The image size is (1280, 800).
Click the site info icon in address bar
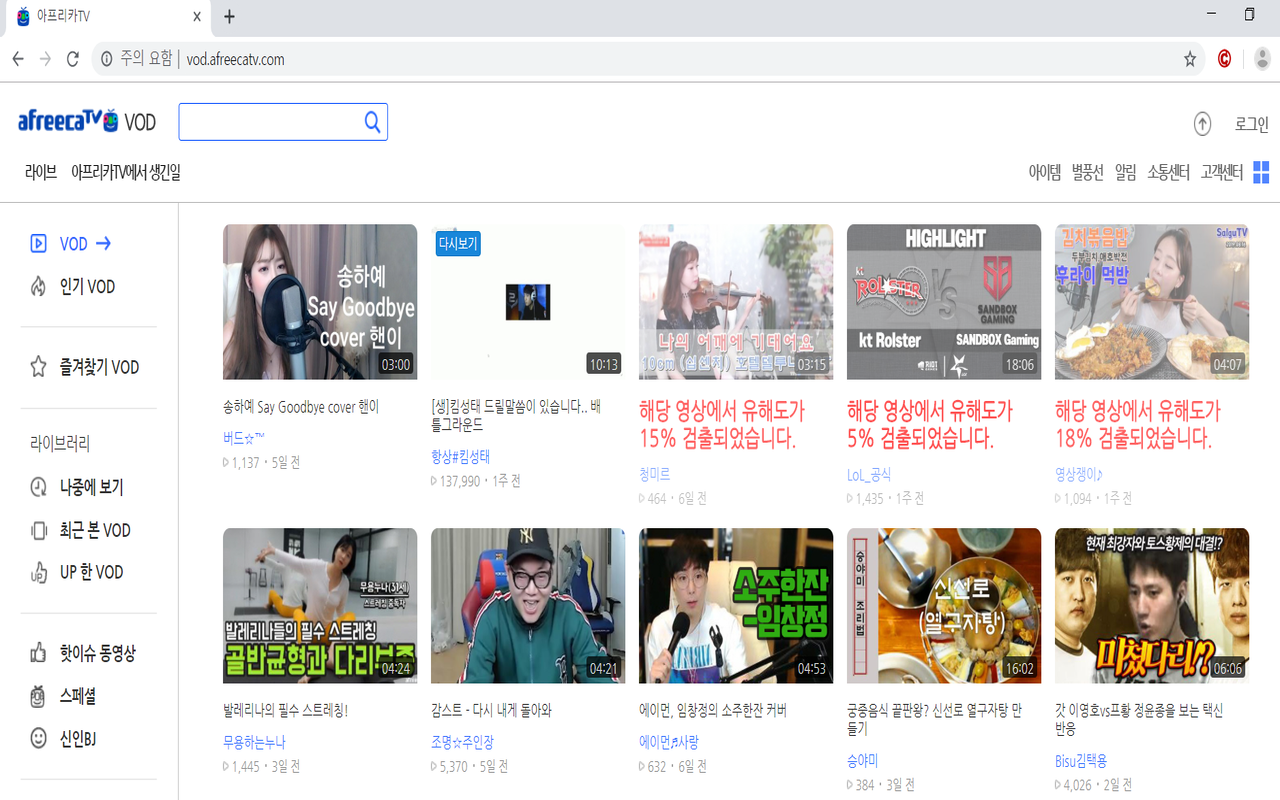point(106,59)
